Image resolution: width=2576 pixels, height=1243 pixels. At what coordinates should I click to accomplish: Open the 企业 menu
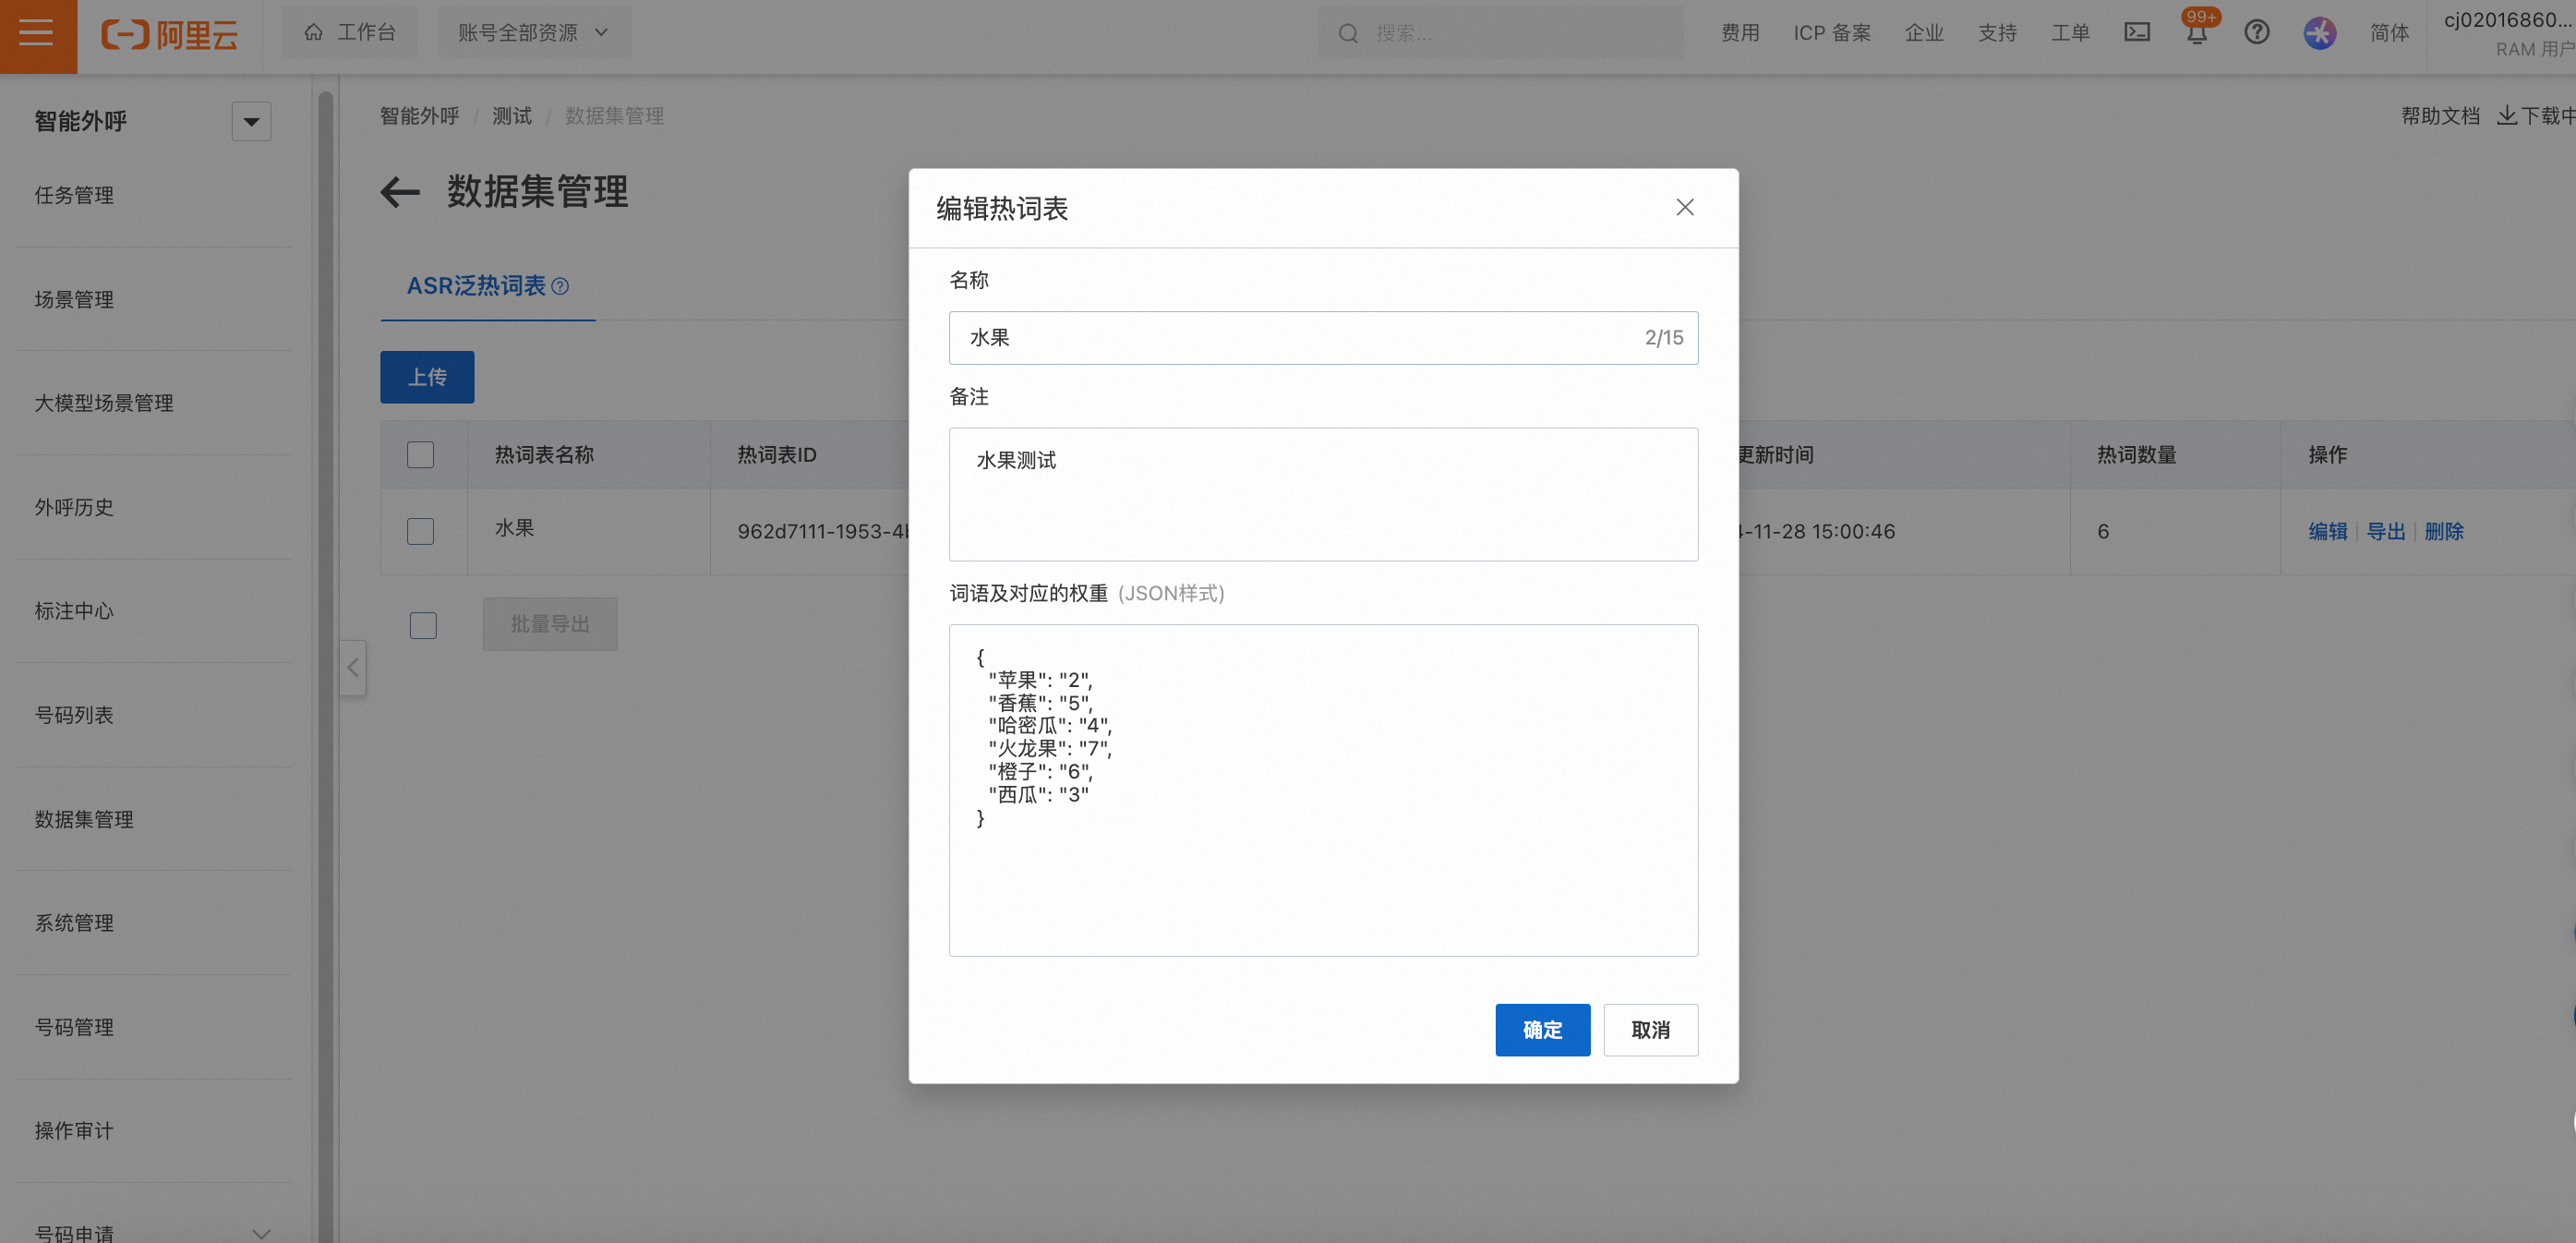[1924, 33]
